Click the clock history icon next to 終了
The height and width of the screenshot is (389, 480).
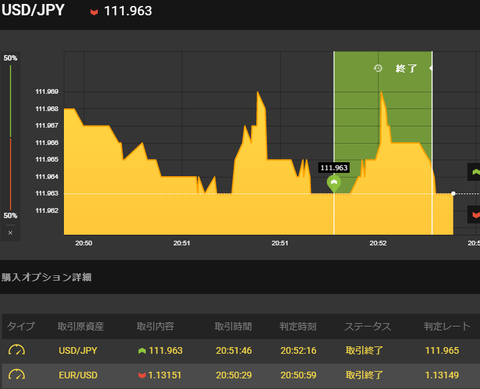378,68
